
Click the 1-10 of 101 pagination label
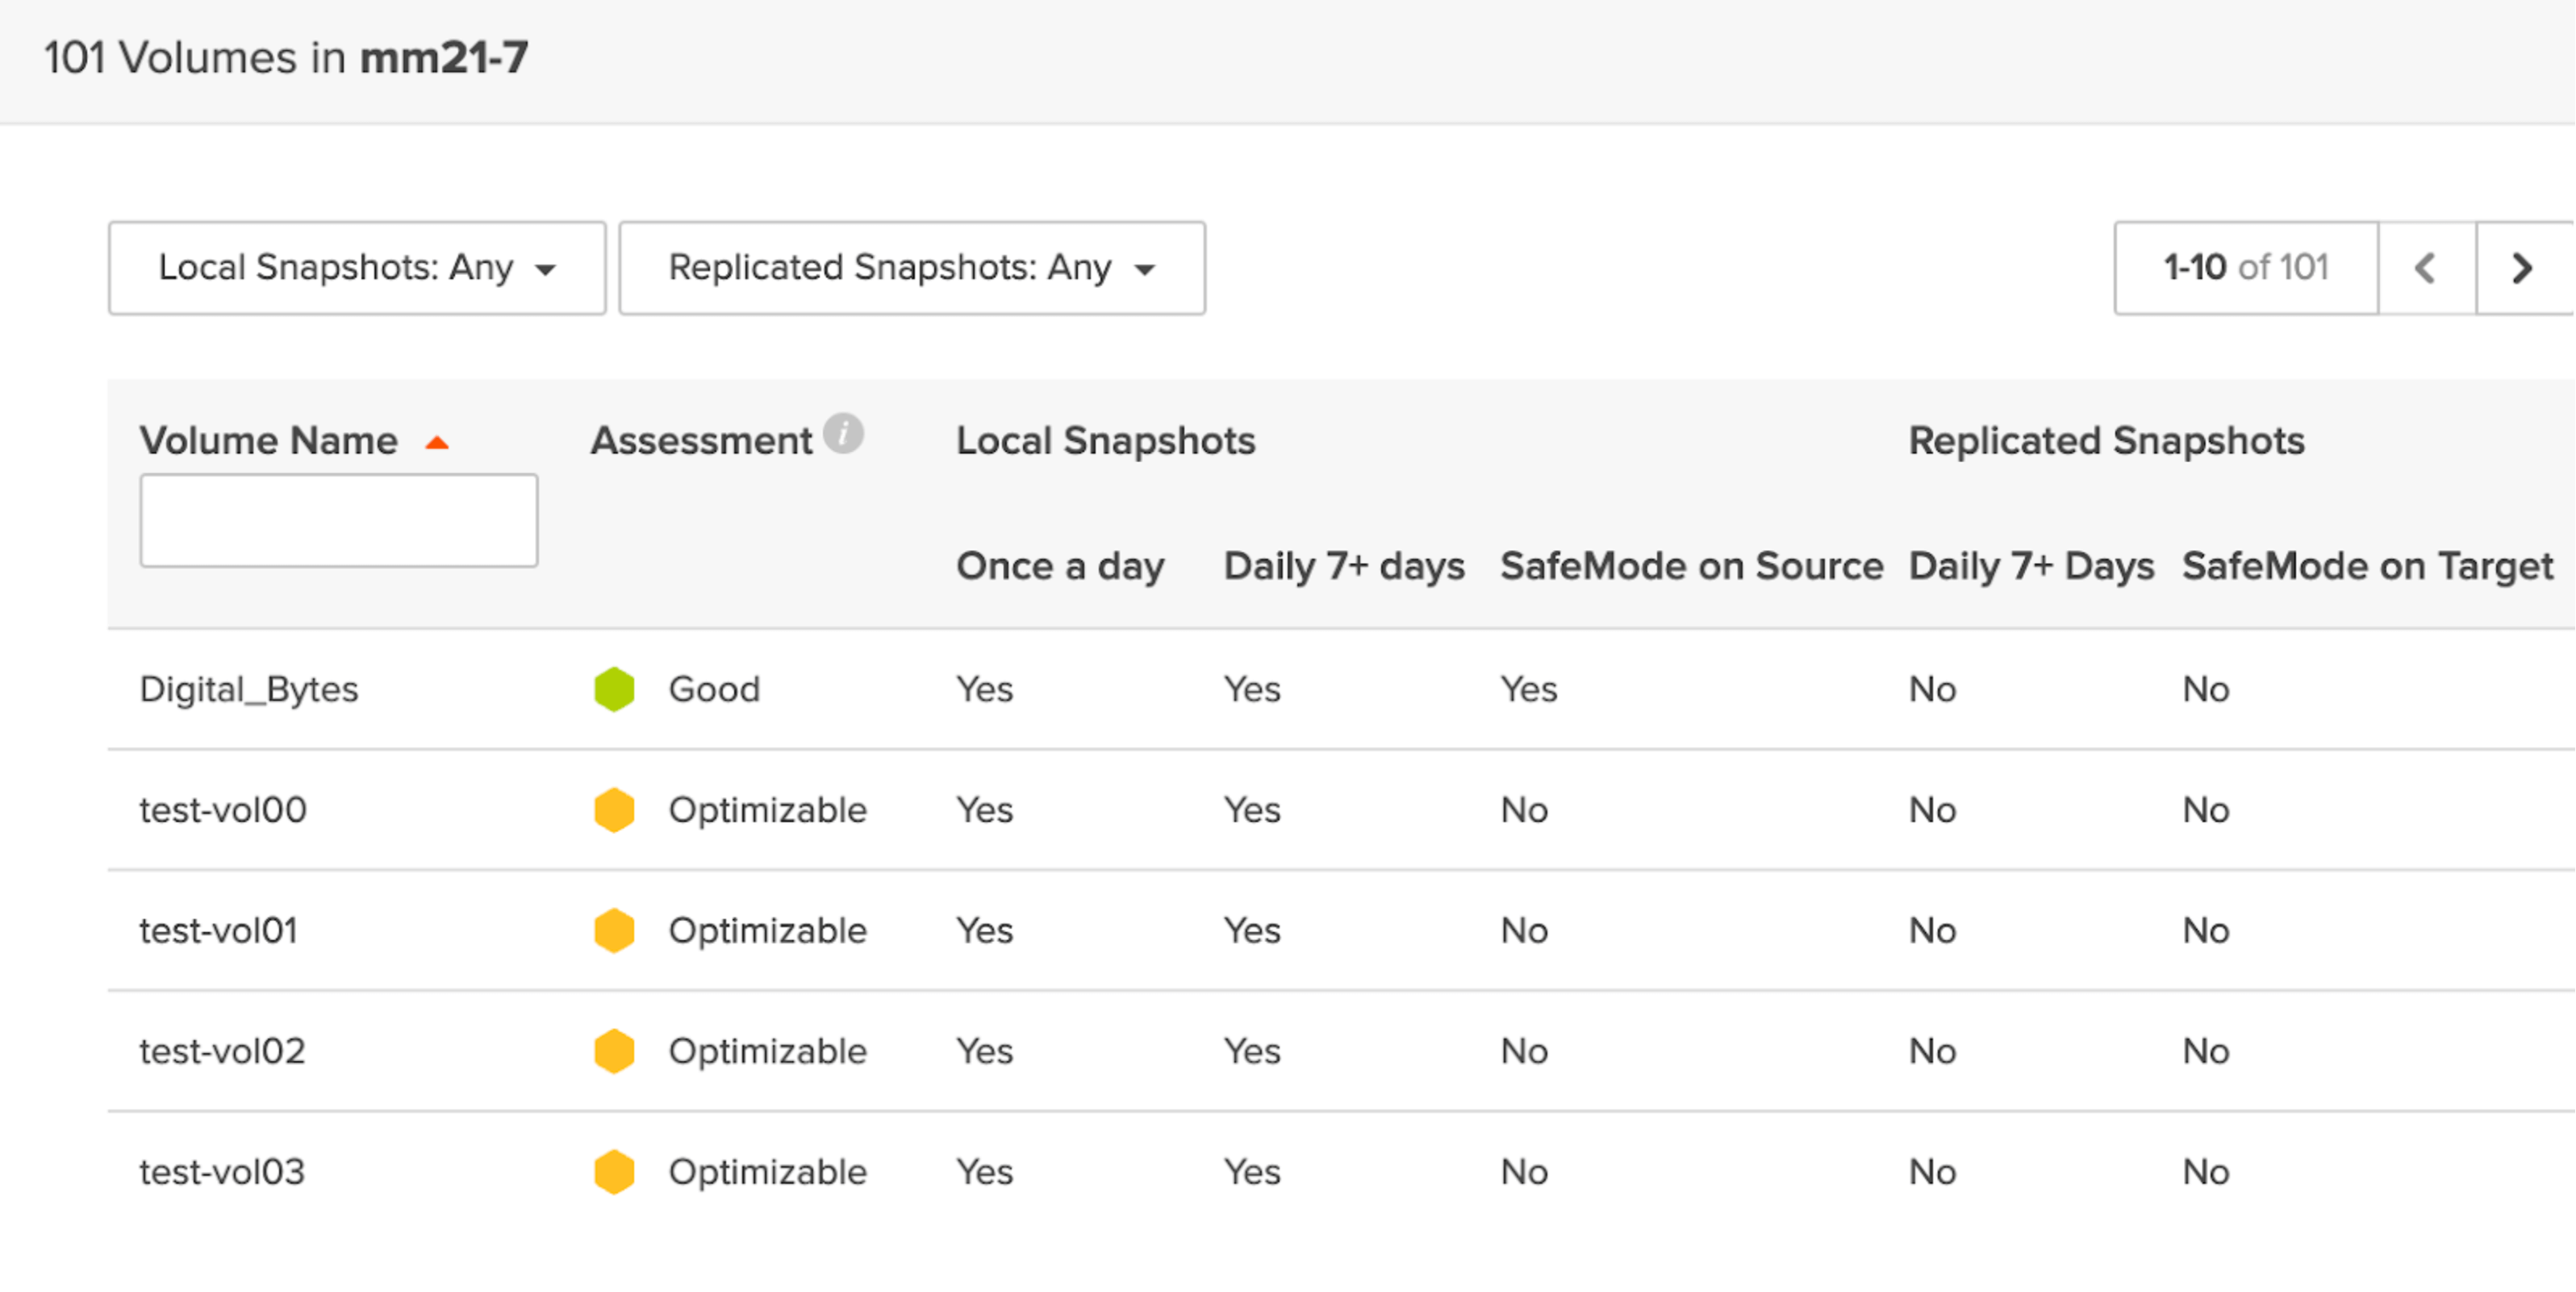2246,268
